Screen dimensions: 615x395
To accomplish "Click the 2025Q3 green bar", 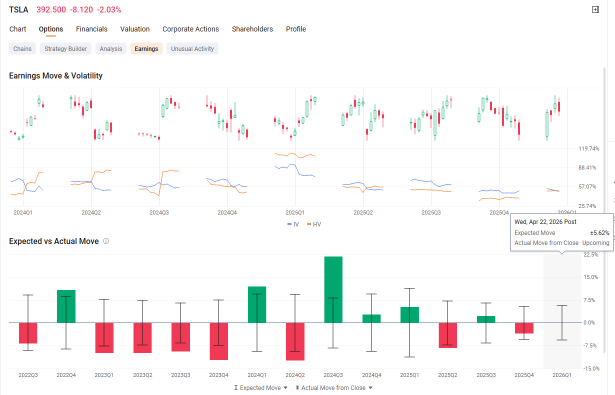I will point(486,319).
